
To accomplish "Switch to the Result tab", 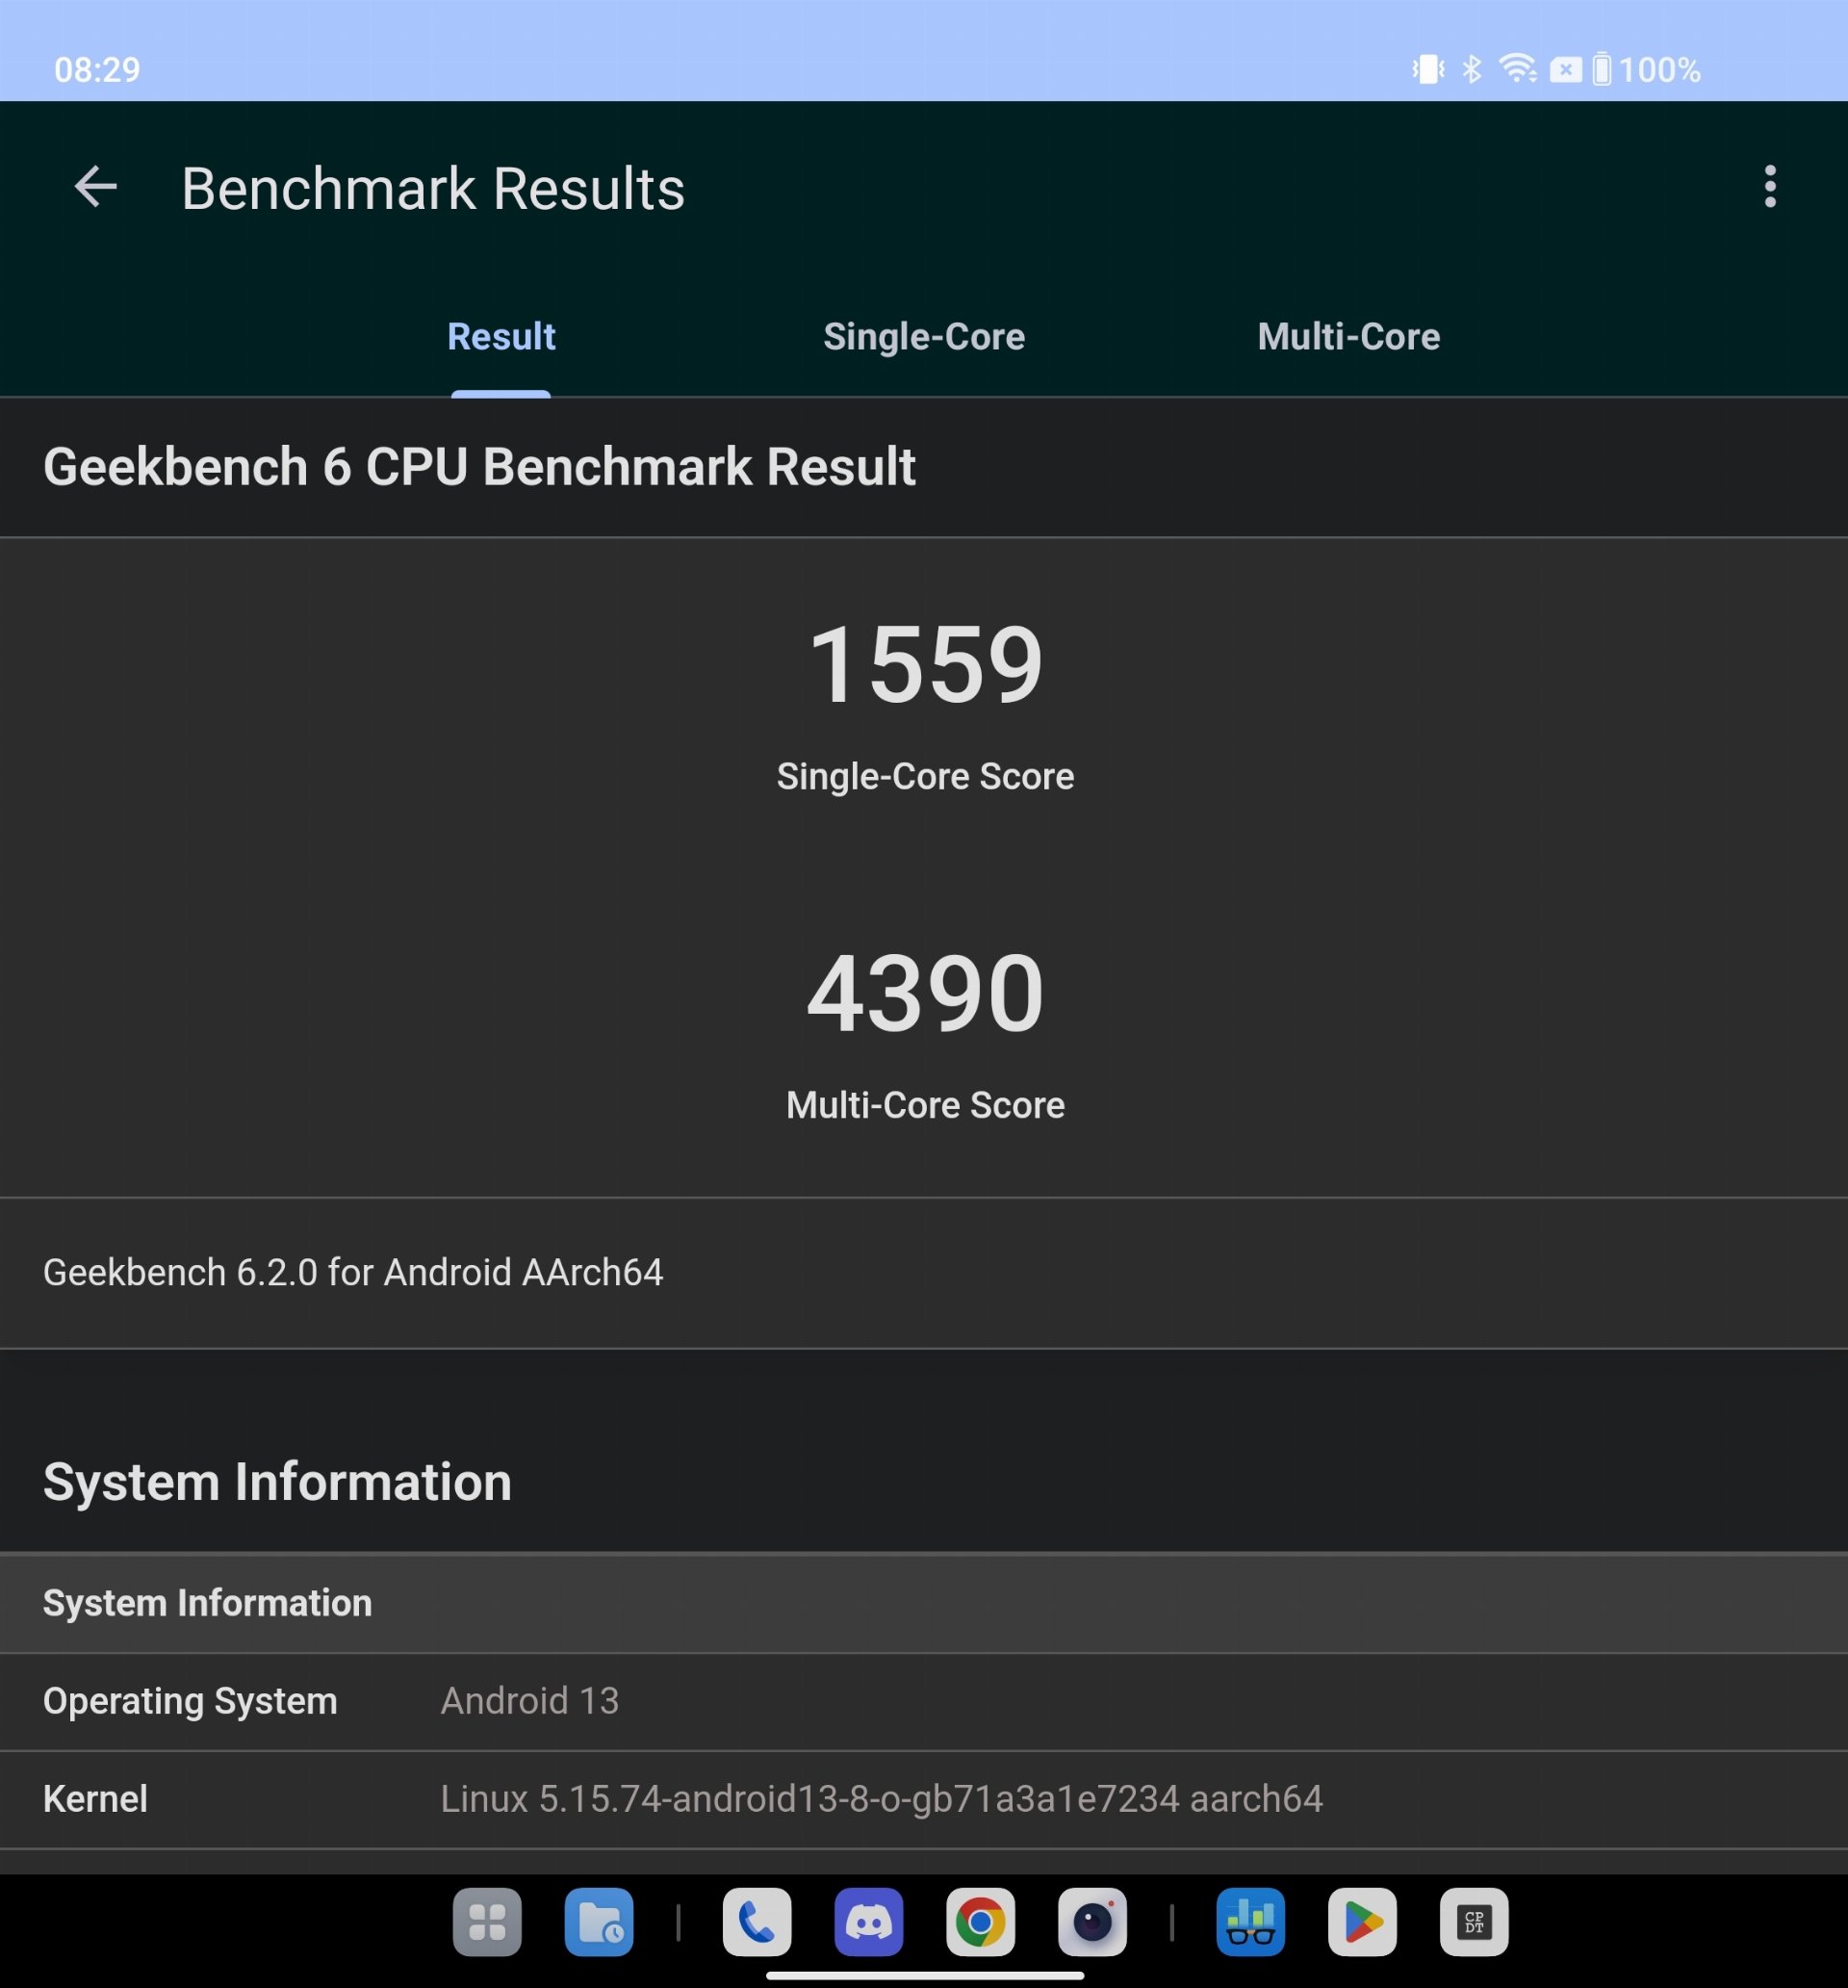I will pos(501,337).
